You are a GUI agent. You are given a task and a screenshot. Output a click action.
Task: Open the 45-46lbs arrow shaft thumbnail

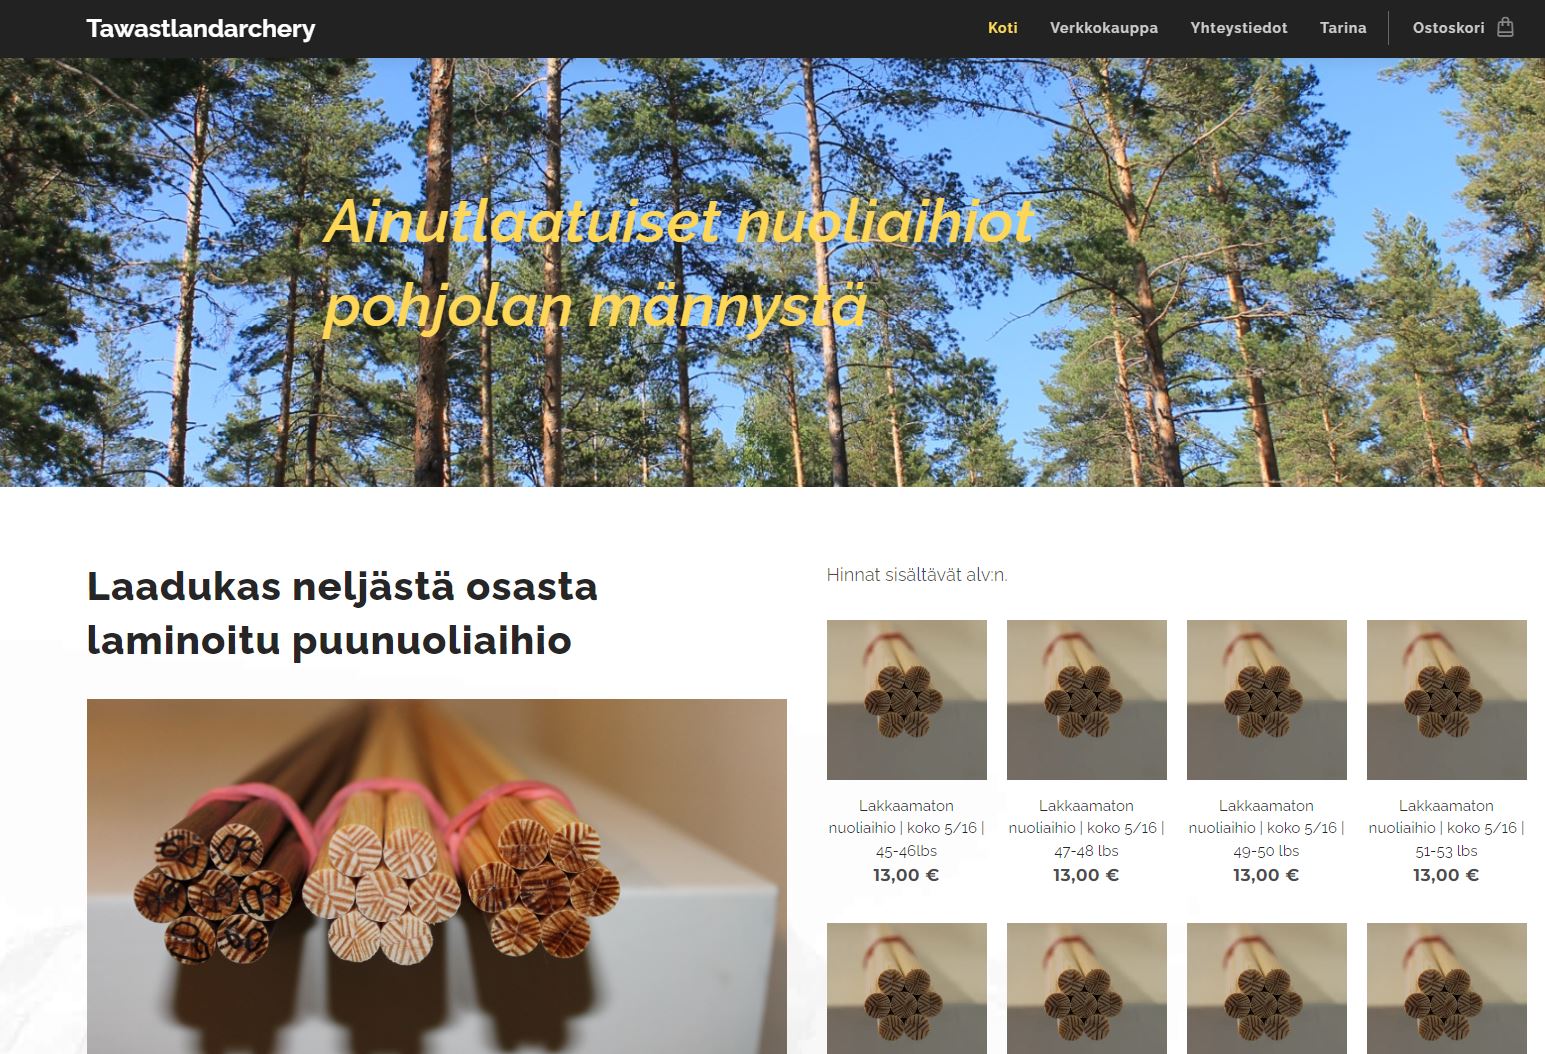point(907,700)
